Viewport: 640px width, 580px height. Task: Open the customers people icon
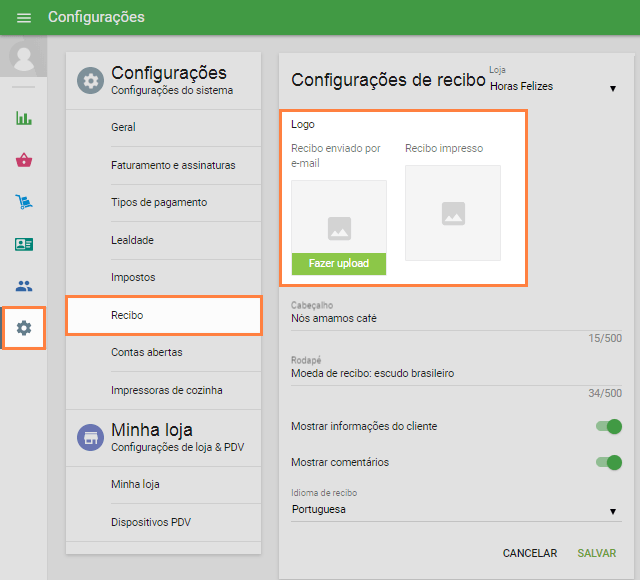(24, 286)
